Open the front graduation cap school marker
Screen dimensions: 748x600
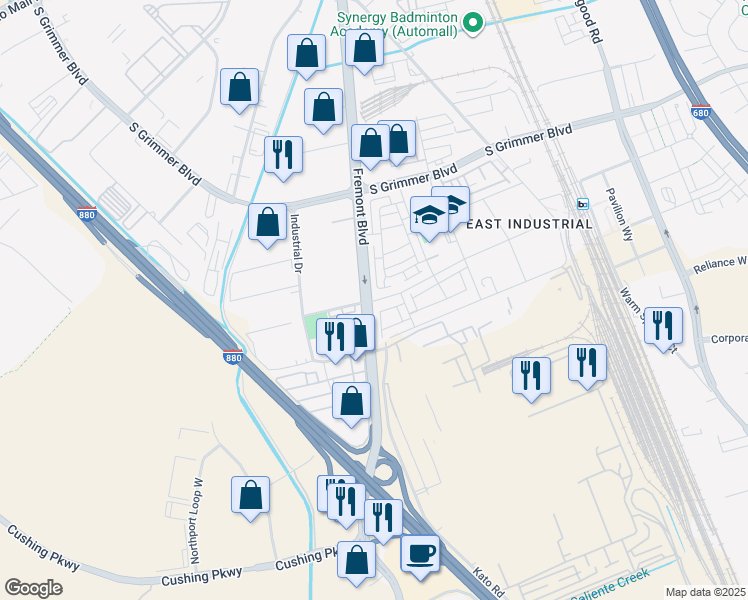[x=429, y=216]
